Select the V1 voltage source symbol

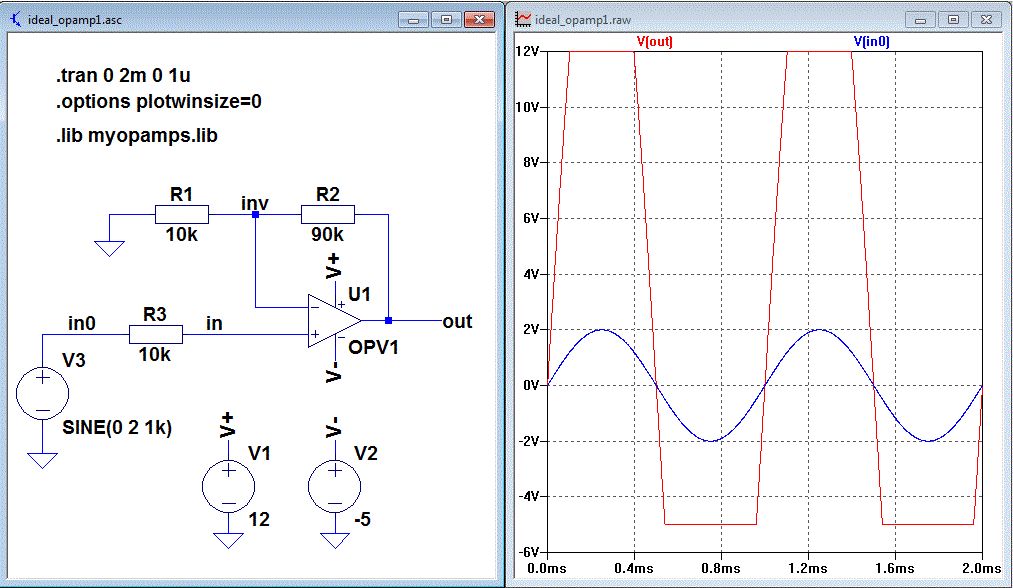click(229, 486)
